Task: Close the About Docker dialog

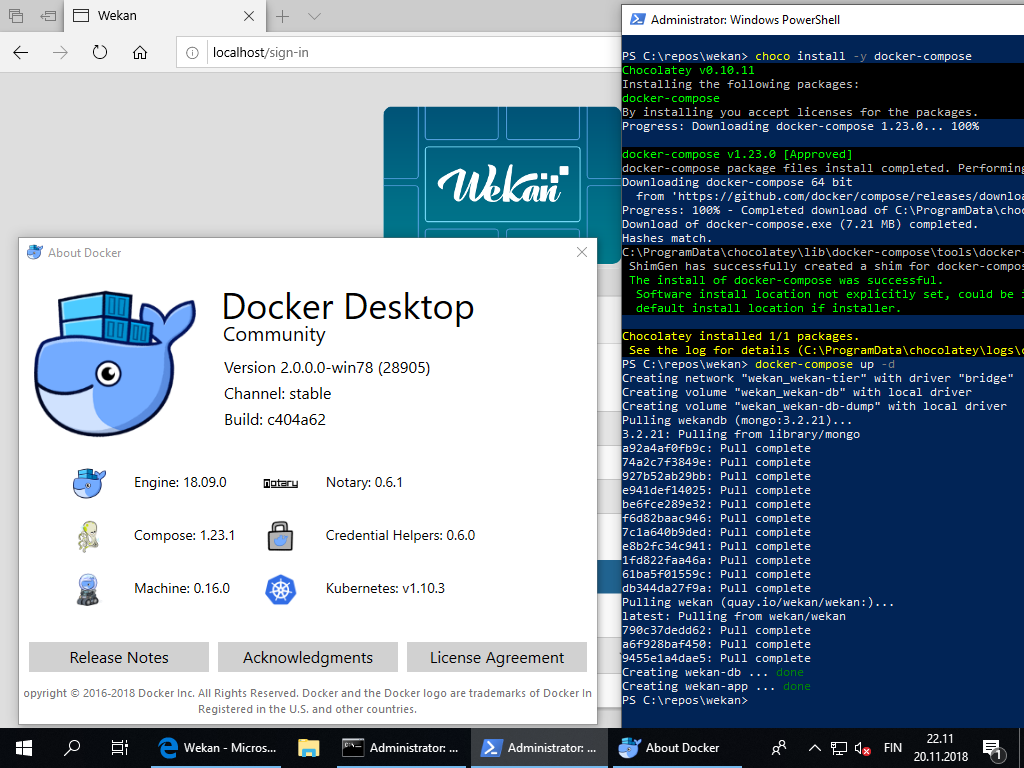Action: [581, 253]
